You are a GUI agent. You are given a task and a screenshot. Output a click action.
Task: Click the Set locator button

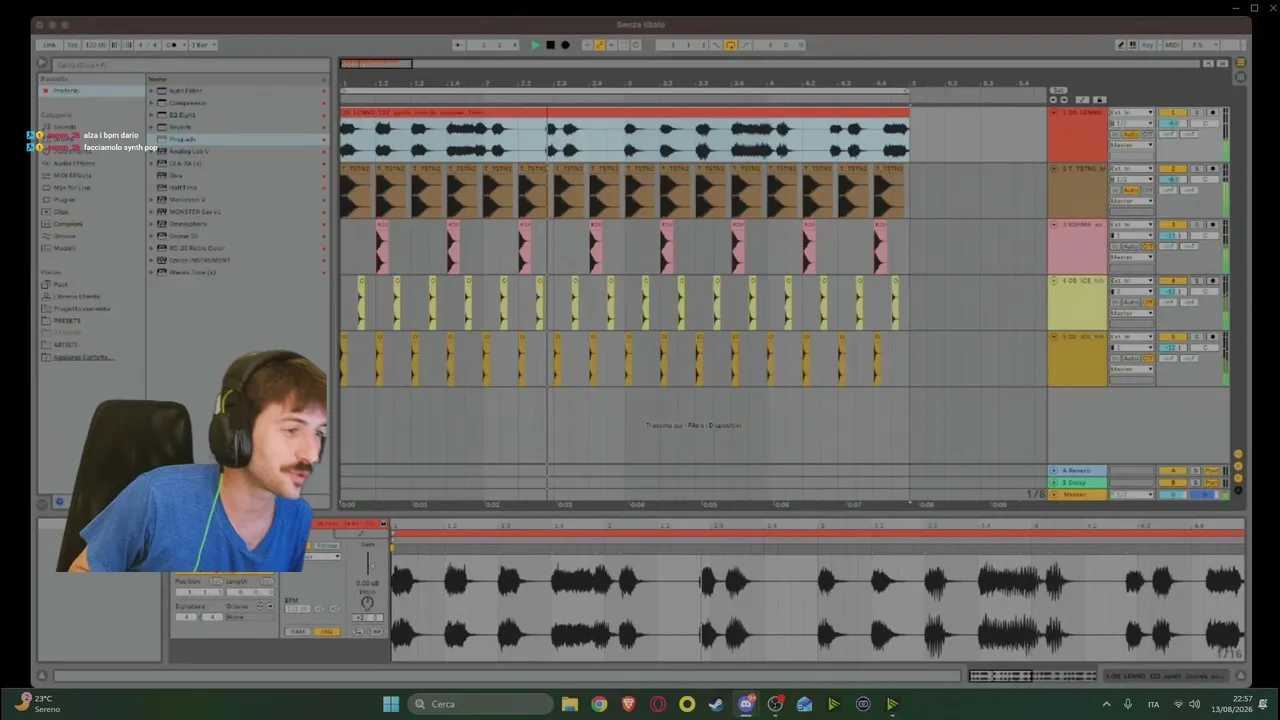coord(1059,90)
